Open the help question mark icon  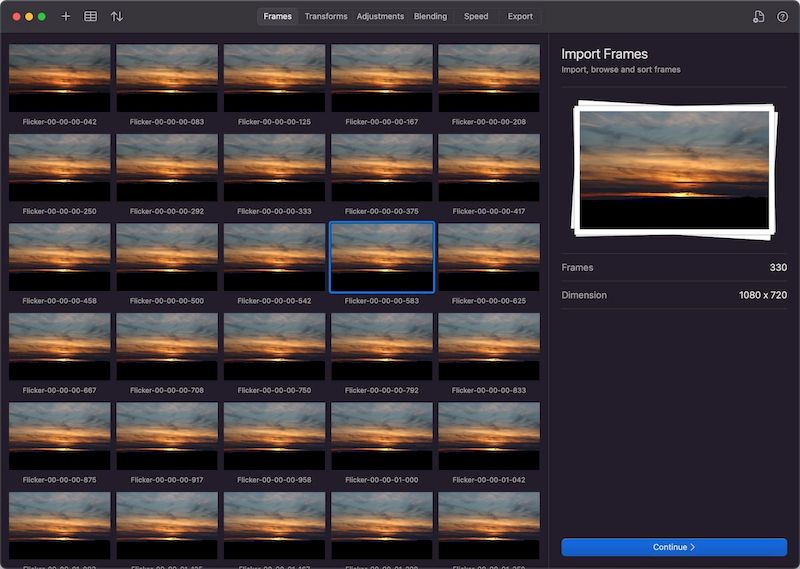[782, 17]
